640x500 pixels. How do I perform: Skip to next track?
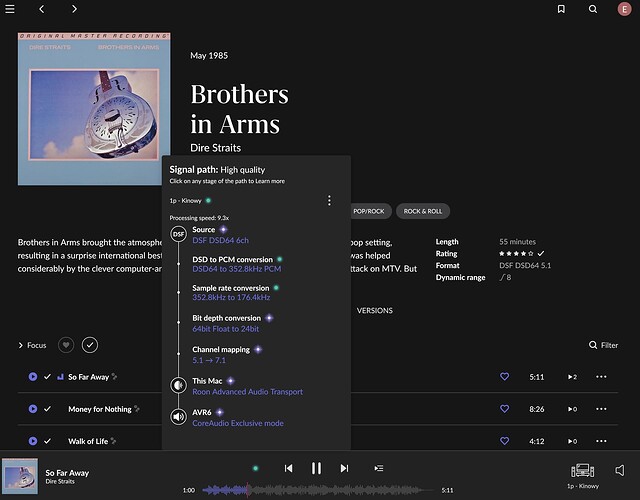click(344, 468)
